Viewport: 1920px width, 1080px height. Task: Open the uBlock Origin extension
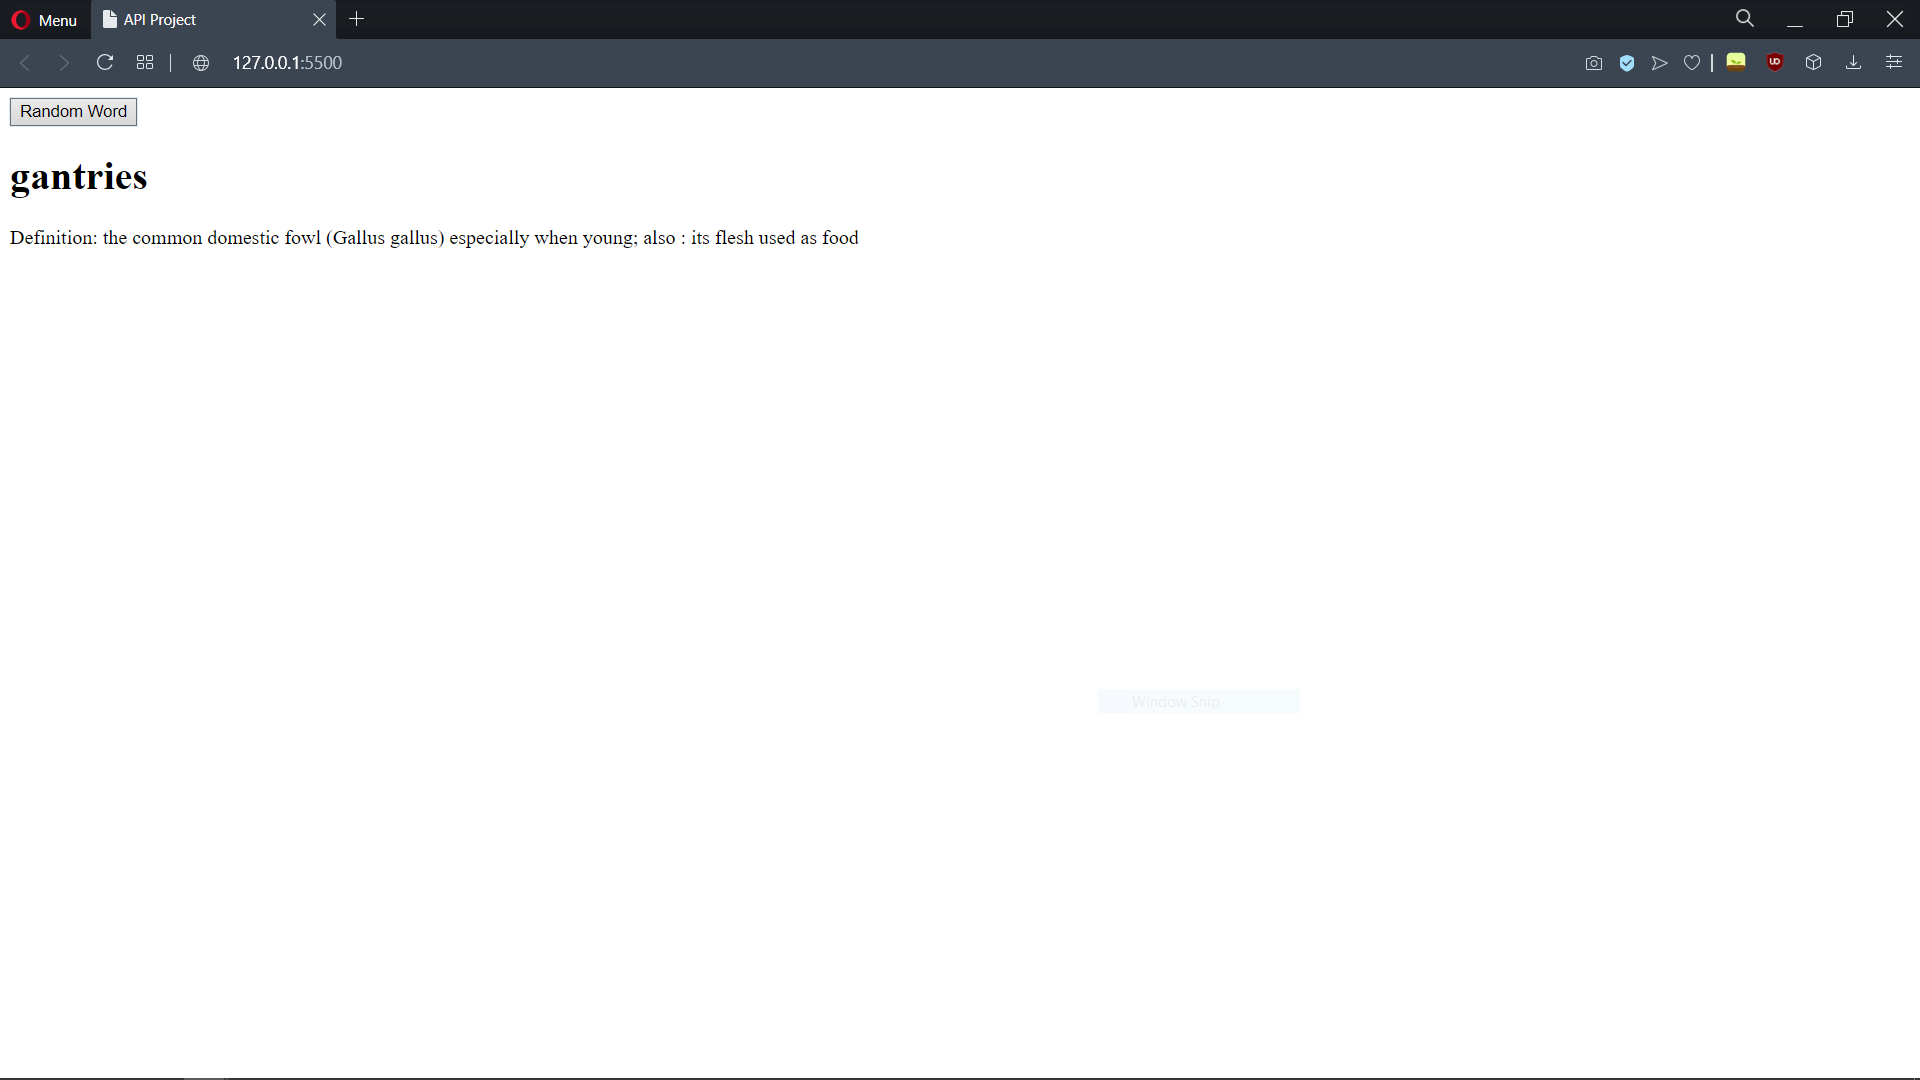point(1775,62)
